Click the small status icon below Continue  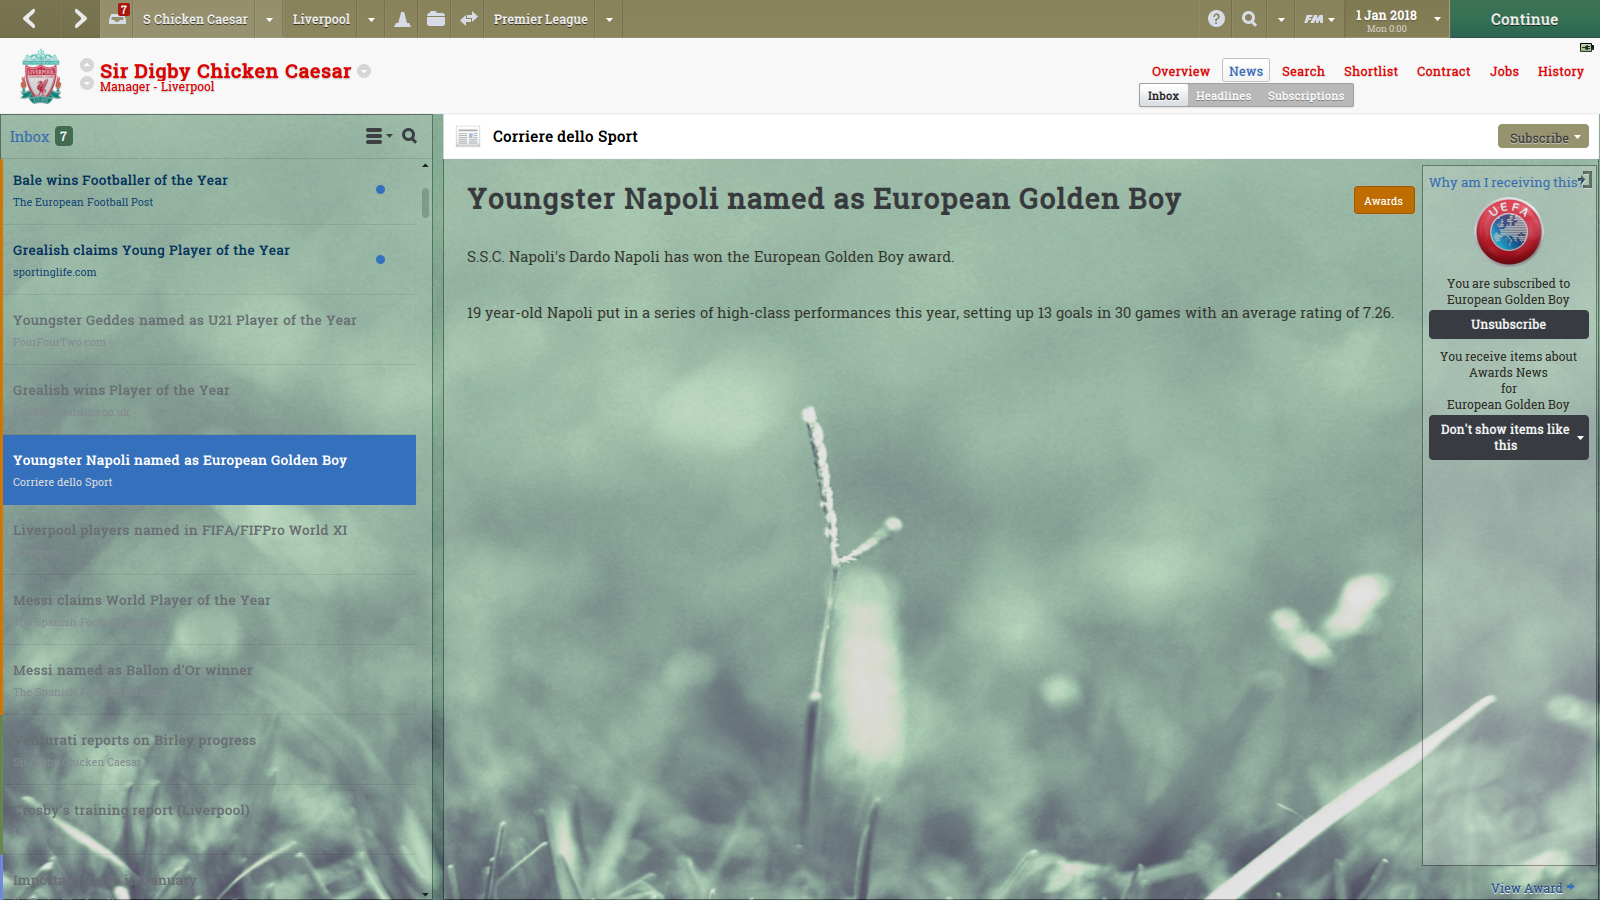[x=1586, y=47]
